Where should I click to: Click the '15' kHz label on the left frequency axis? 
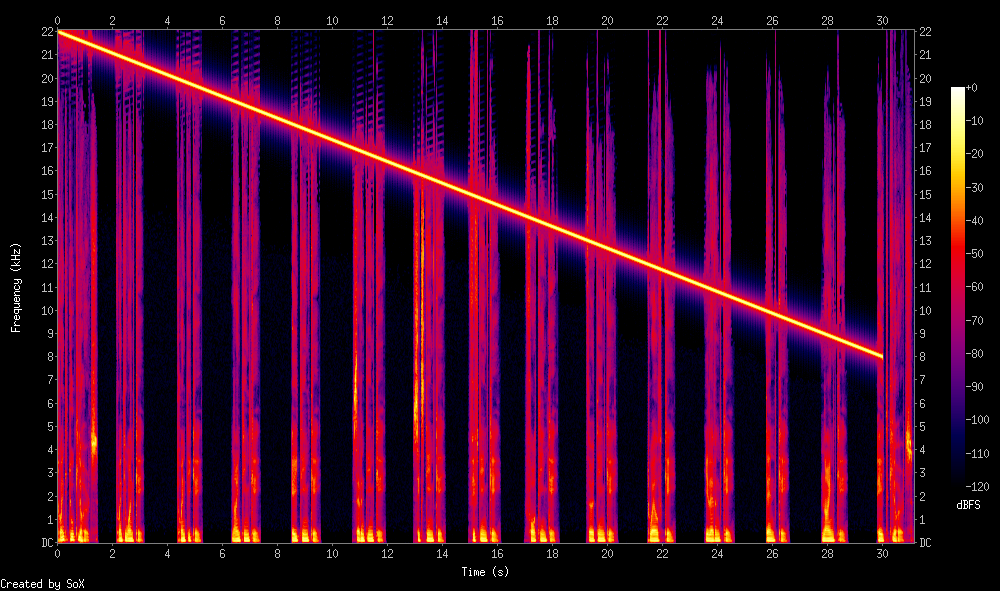click(47, 194)
